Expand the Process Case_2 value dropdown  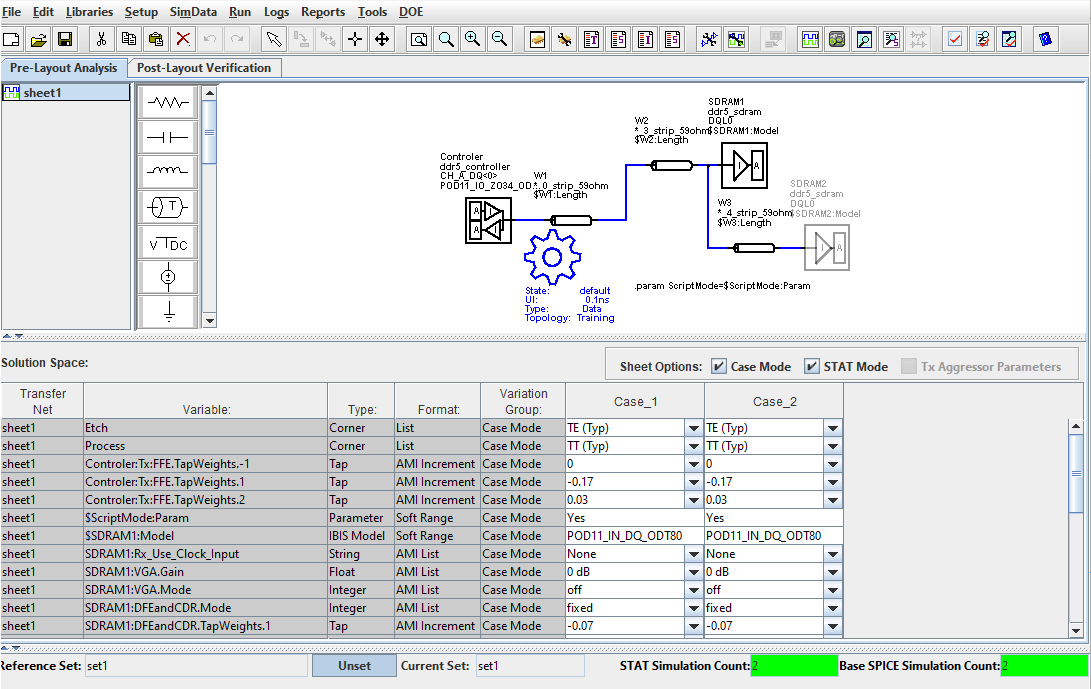(833, 445)
